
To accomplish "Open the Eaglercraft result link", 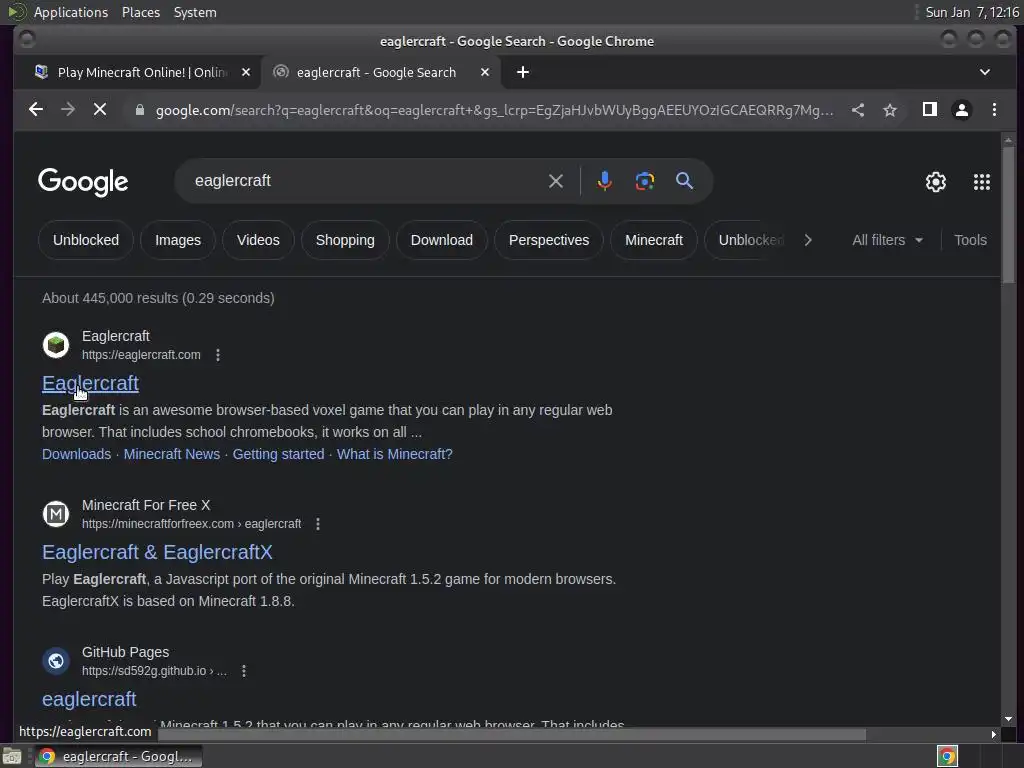I will [x=90, y=383].
